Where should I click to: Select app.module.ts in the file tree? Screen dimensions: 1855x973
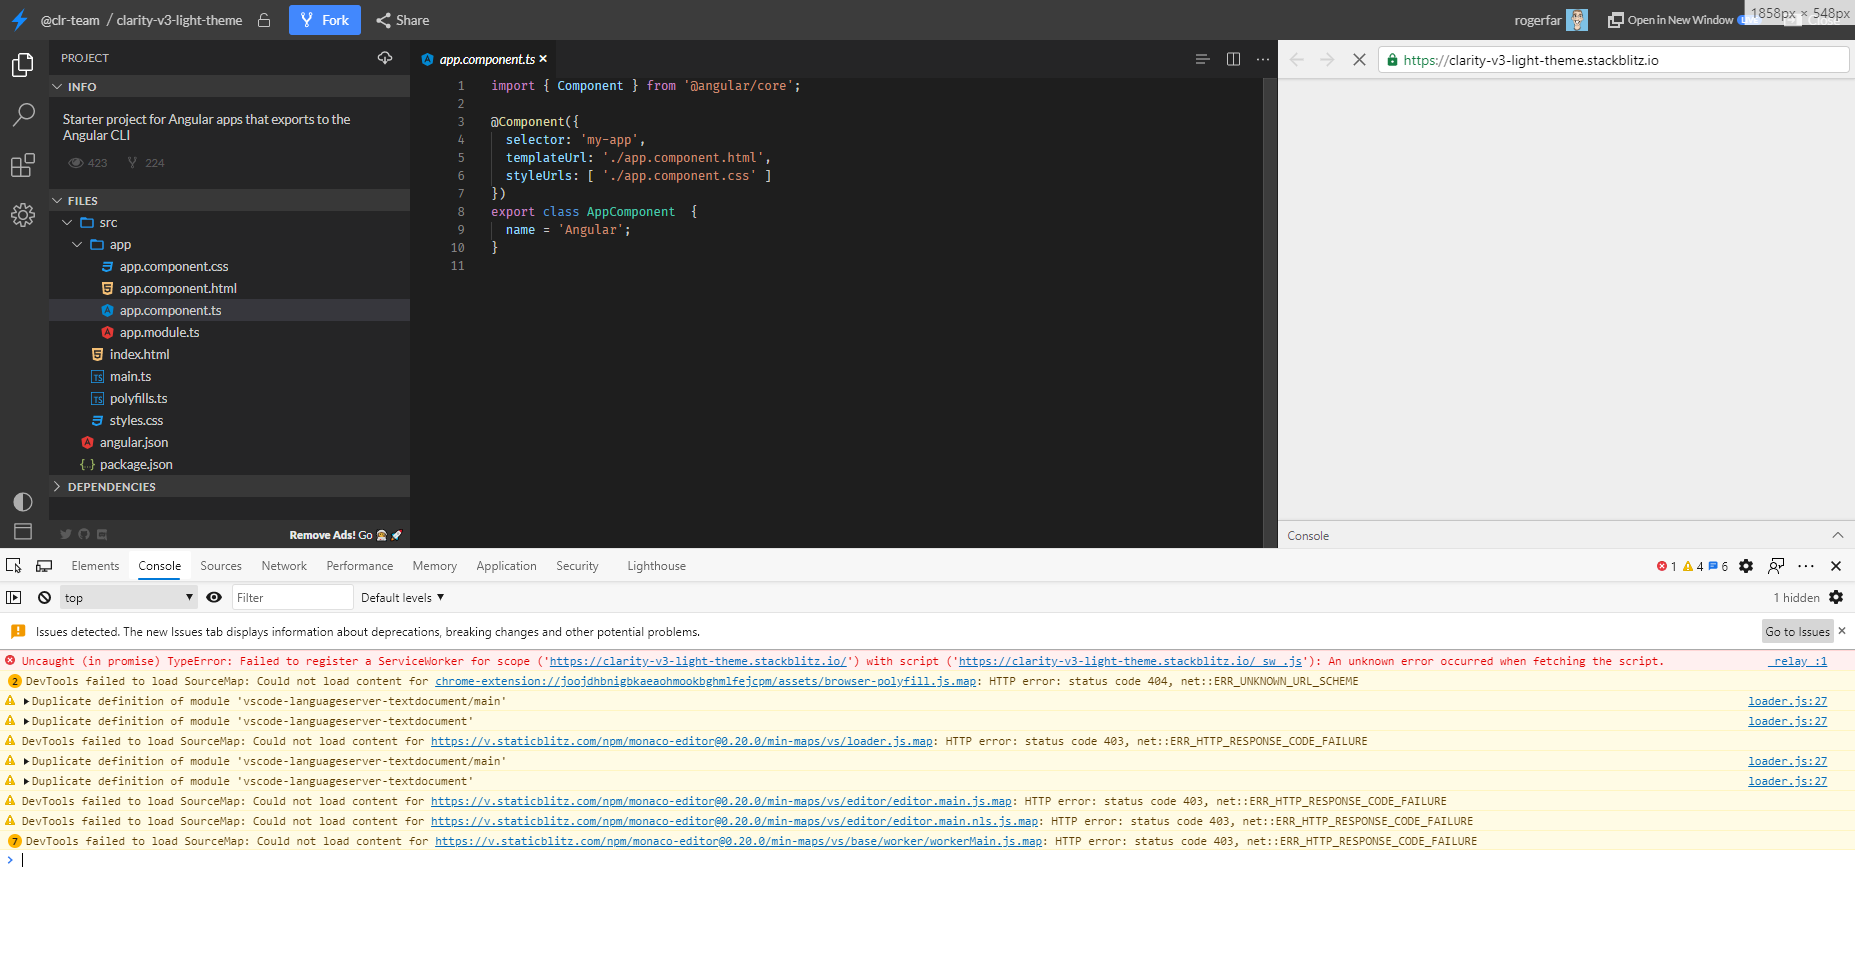point(159,332)
